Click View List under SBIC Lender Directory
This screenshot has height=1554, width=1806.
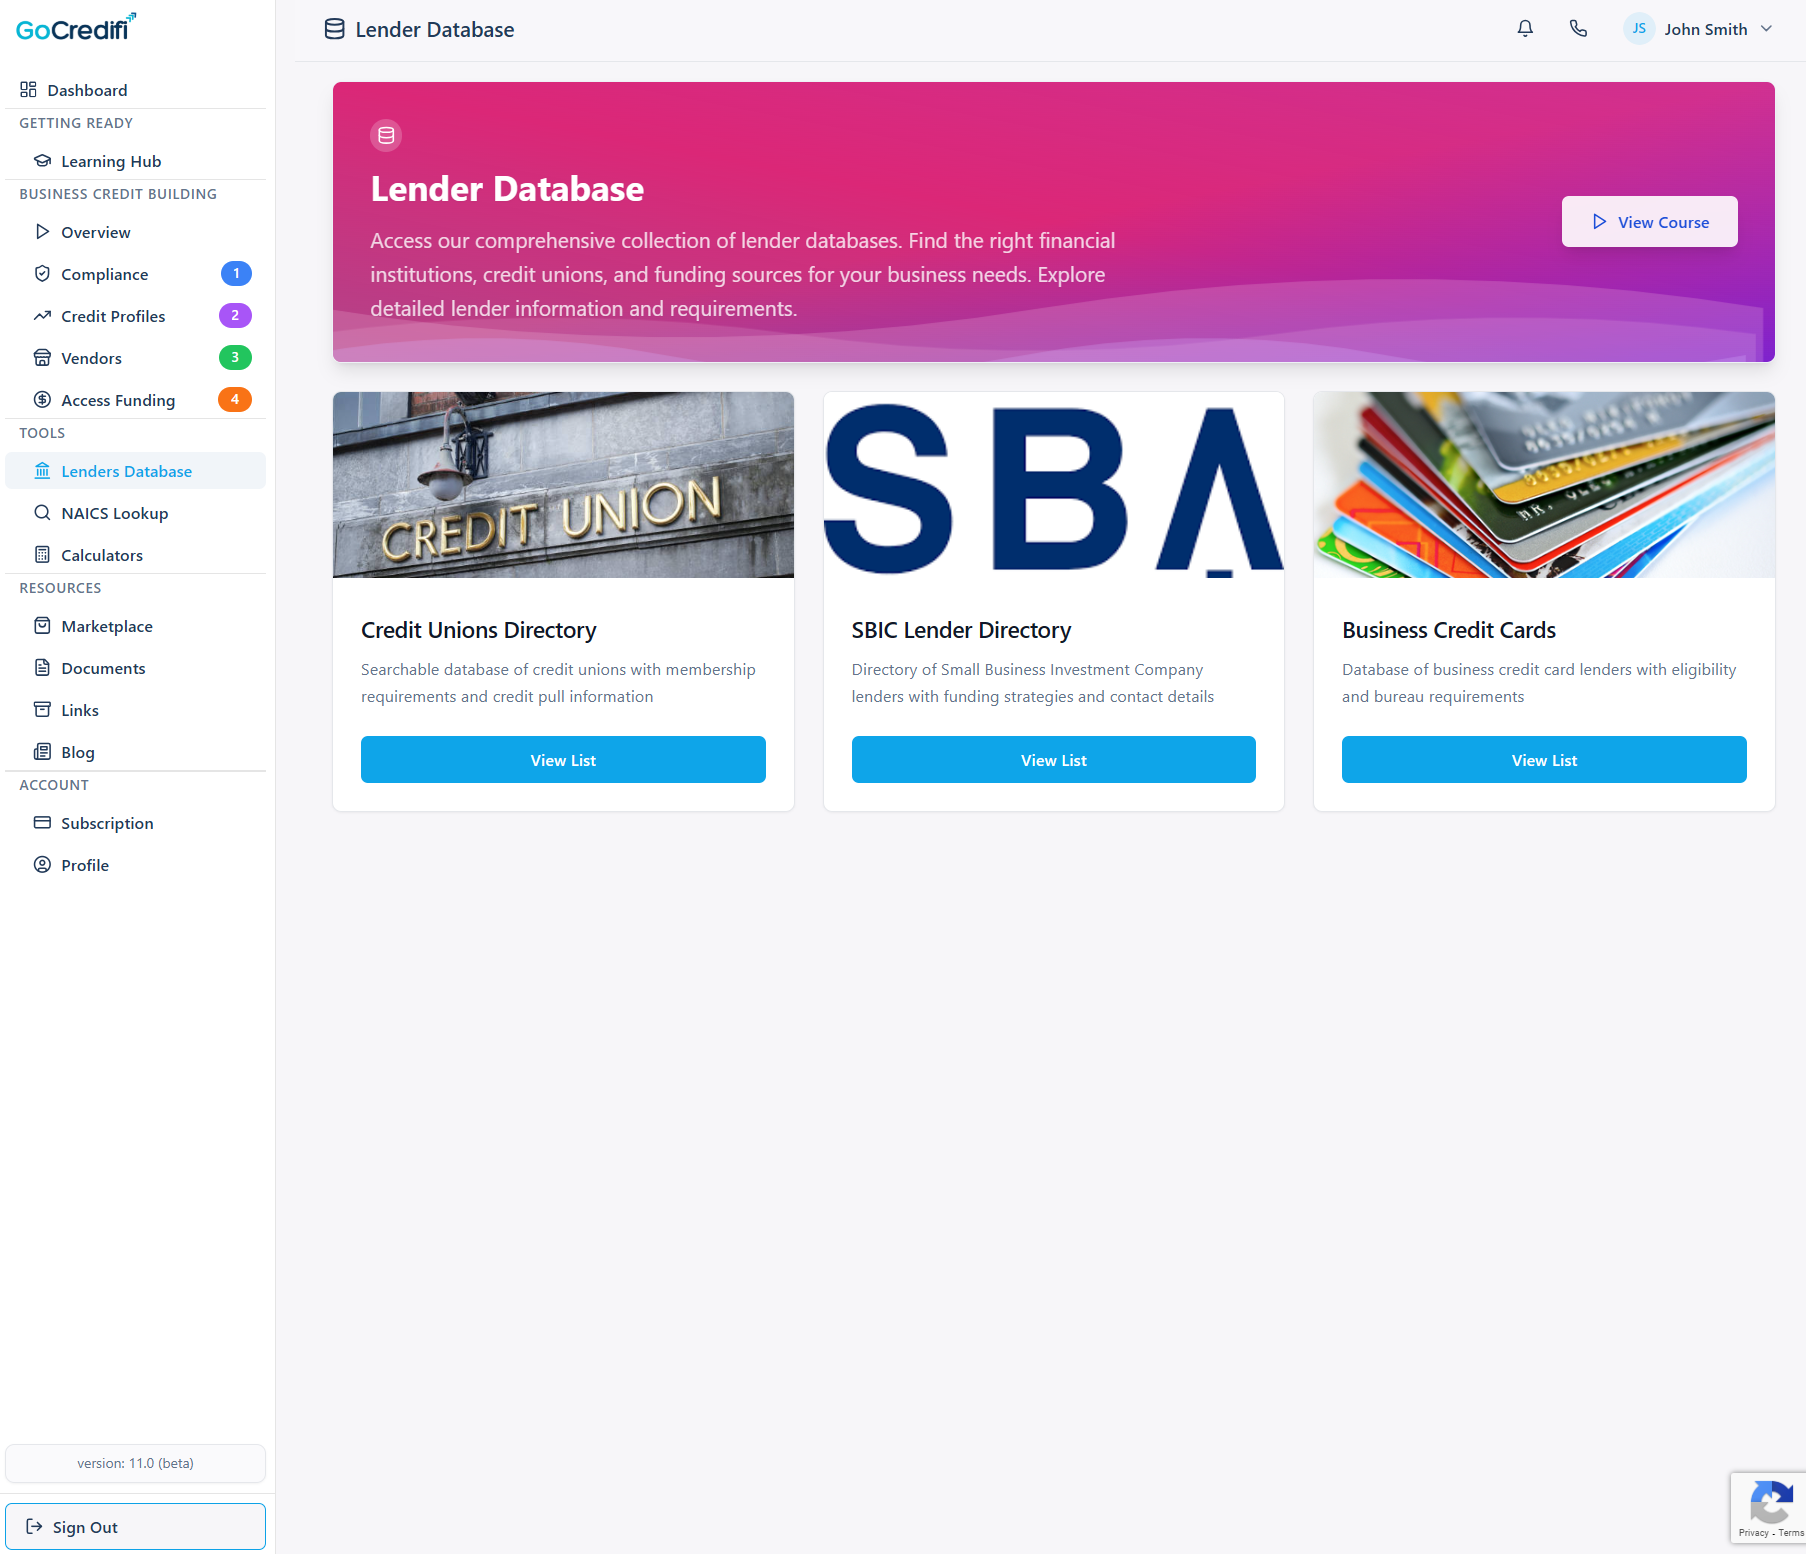coord(1053,759)
